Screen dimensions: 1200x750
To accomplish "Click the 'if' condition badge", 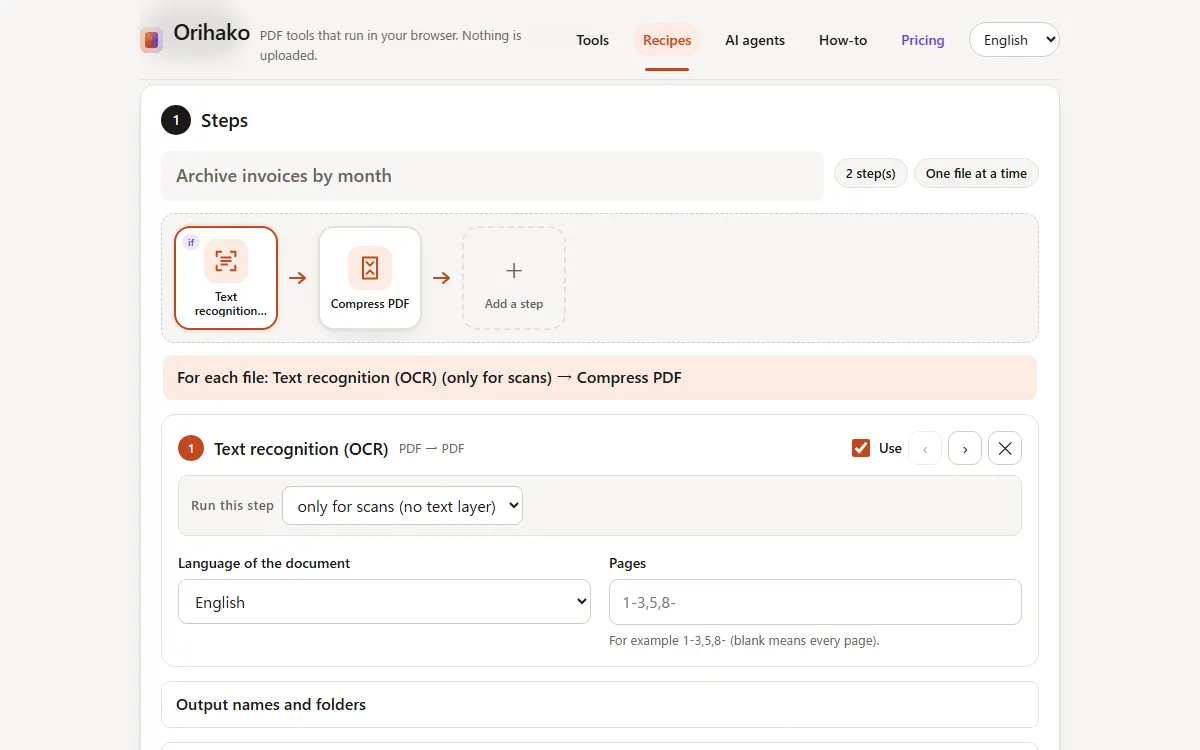I will tap(191, 242).
